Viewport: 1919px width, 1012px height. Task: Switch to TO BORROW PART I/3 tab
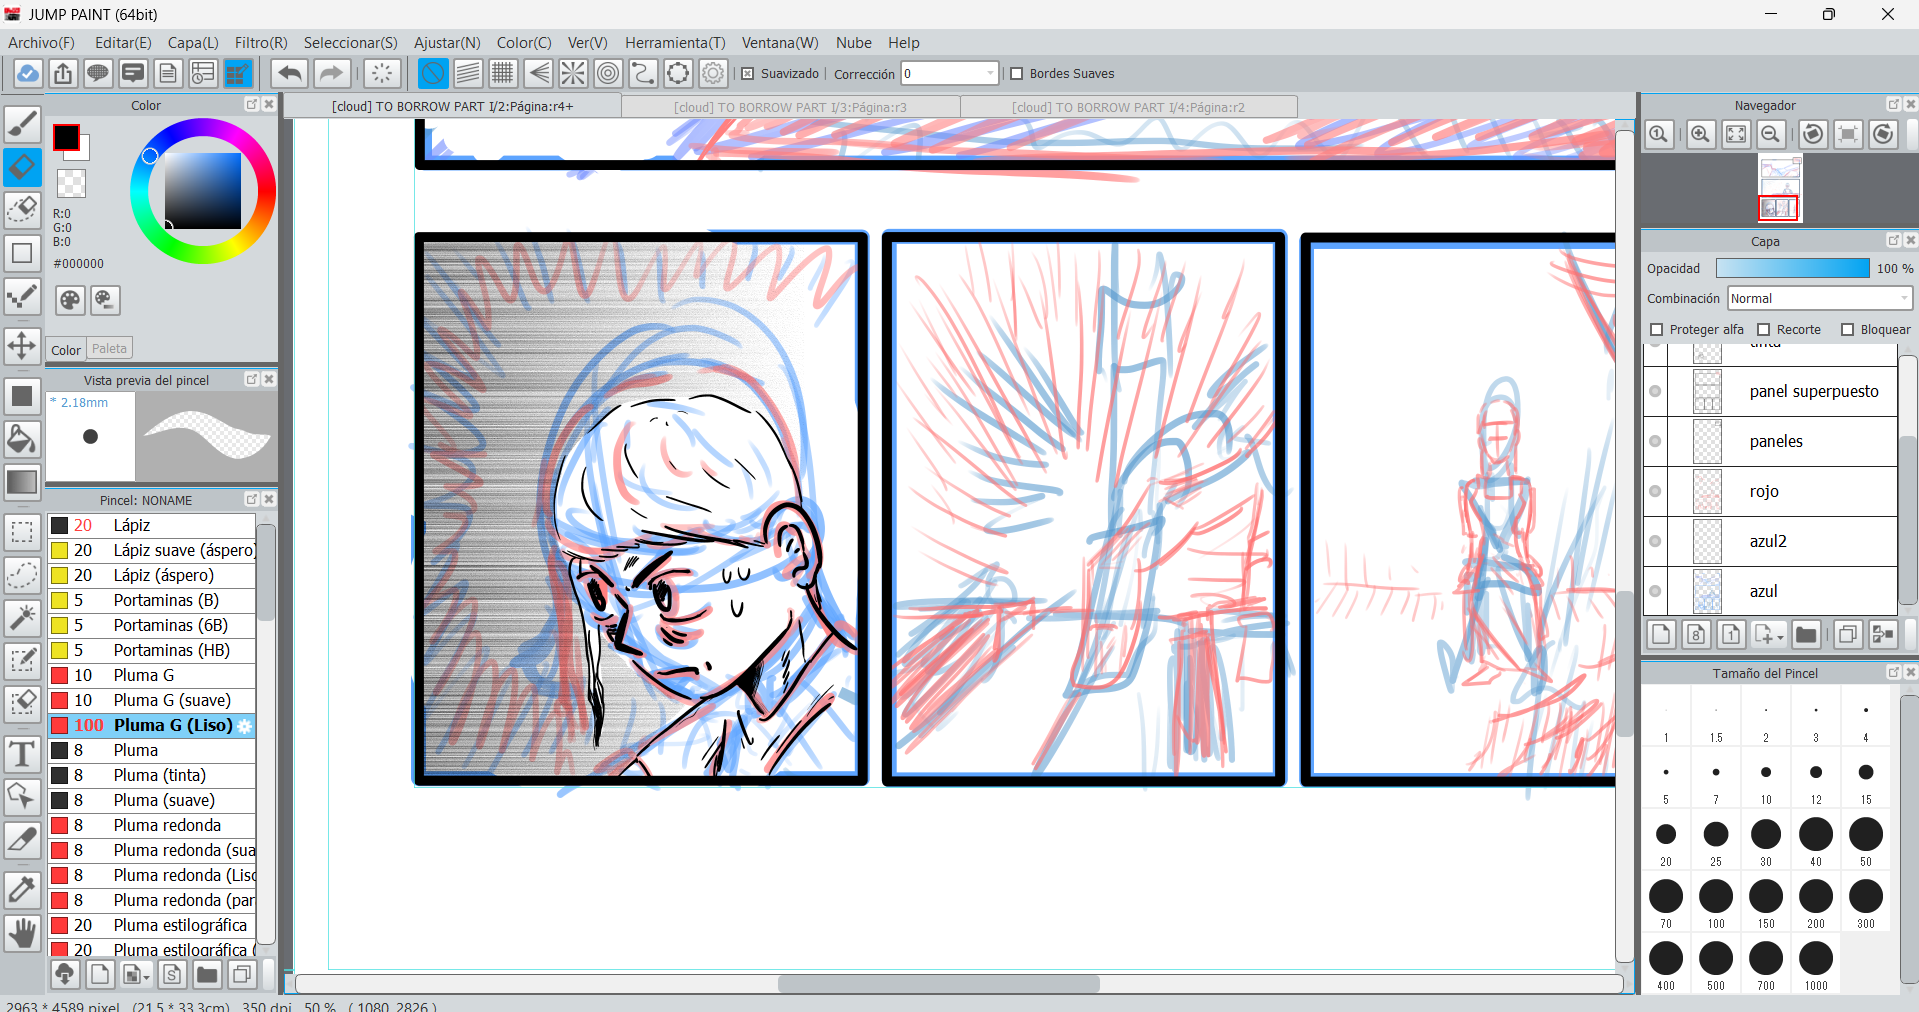pos(790,107)
